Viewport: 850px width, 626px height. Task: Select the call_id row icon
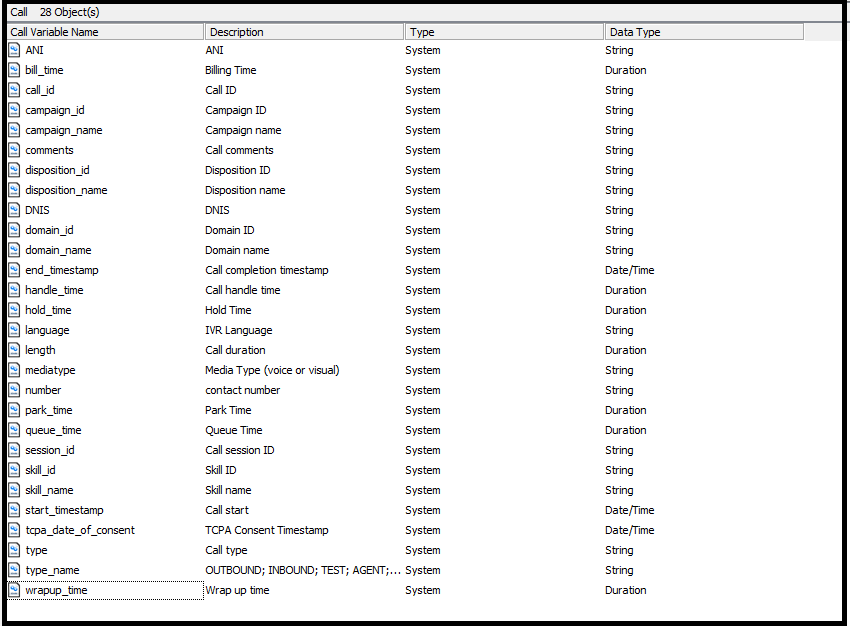[14, 91]
